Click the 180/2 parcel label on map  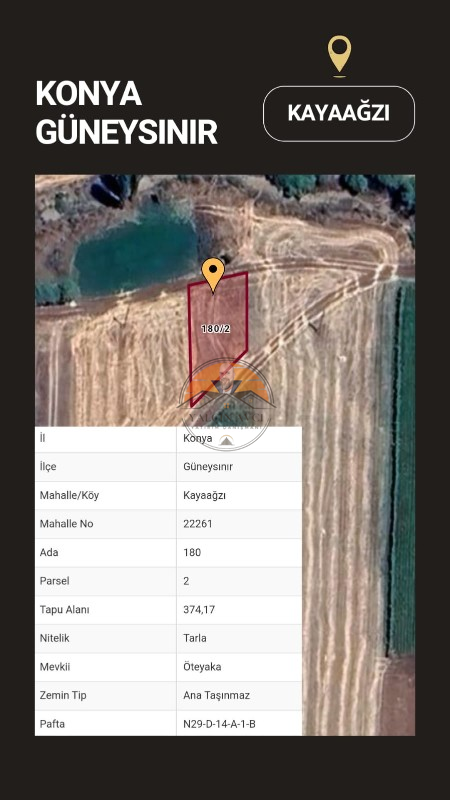click(216, 329)
